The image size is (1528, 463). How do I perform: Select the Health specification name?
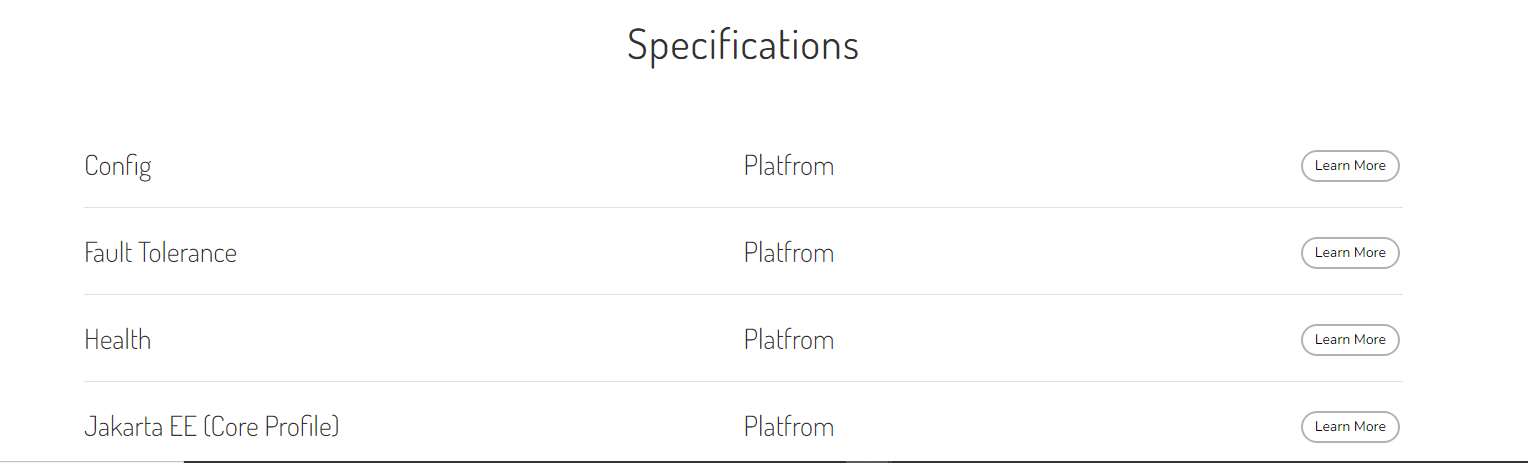pos(117,340)
